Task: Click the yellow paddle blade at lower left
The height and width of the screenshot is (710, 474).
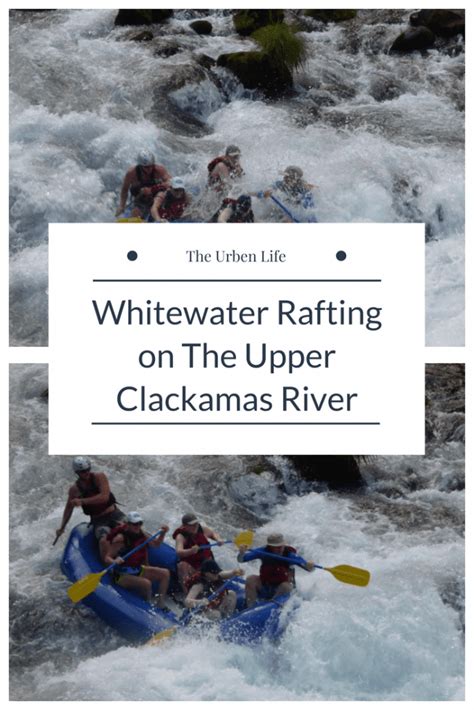Action: pos(86,587)
